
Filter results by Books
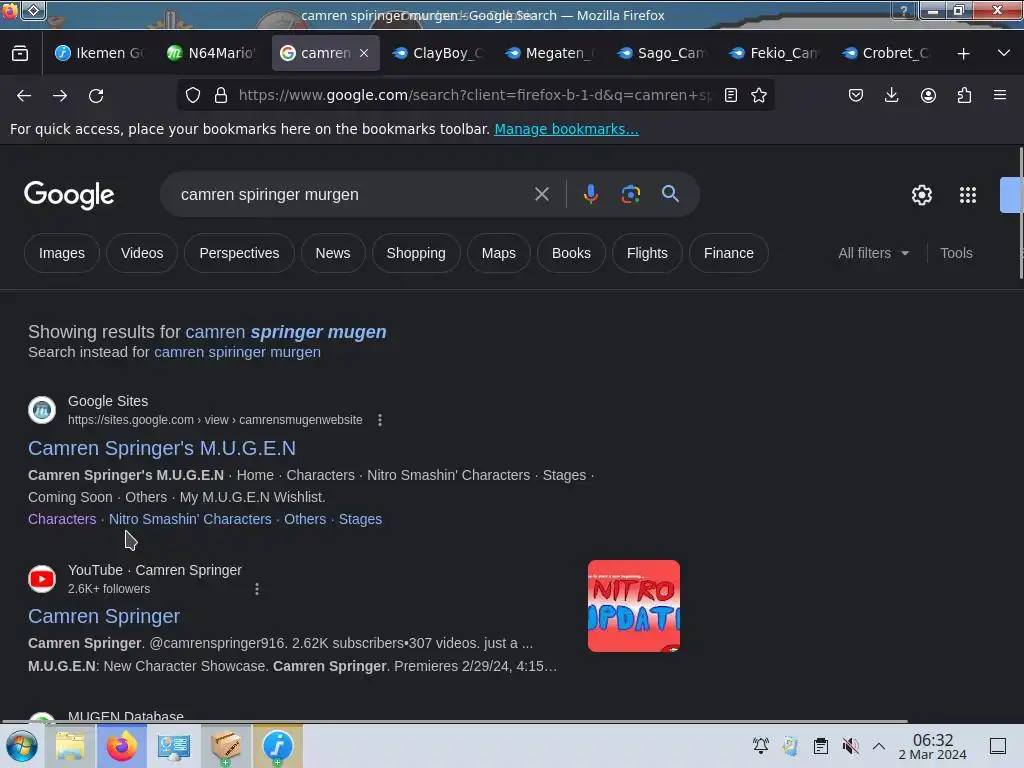click(x=571, y=253)
